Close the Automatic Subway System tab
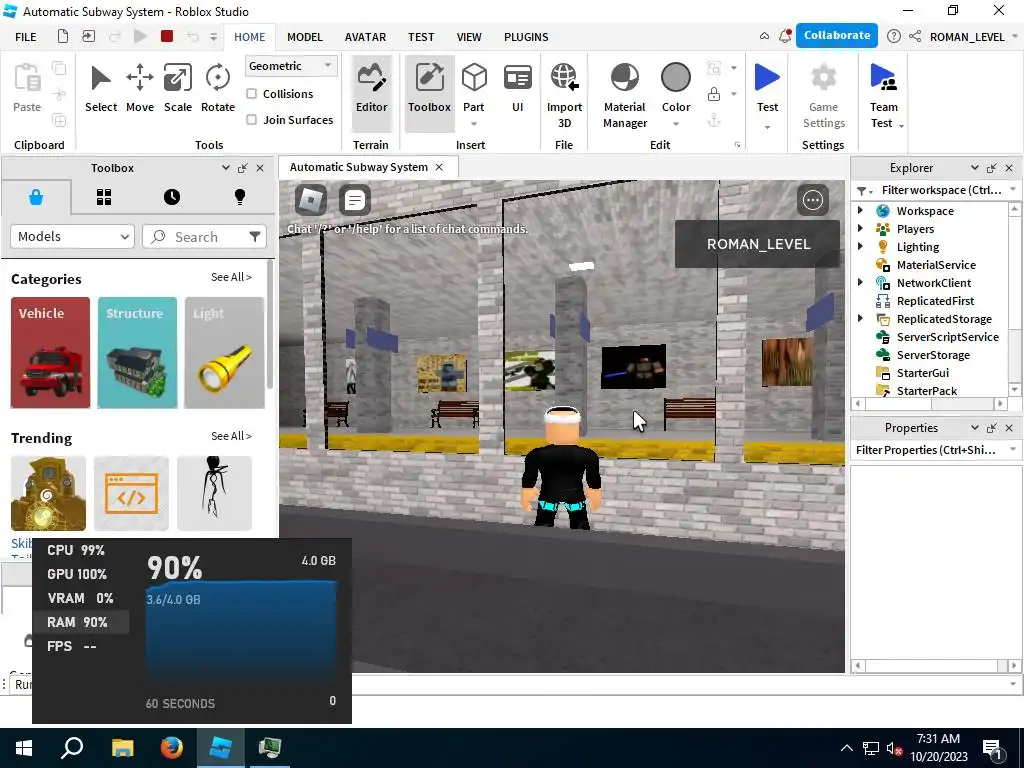 439,167
